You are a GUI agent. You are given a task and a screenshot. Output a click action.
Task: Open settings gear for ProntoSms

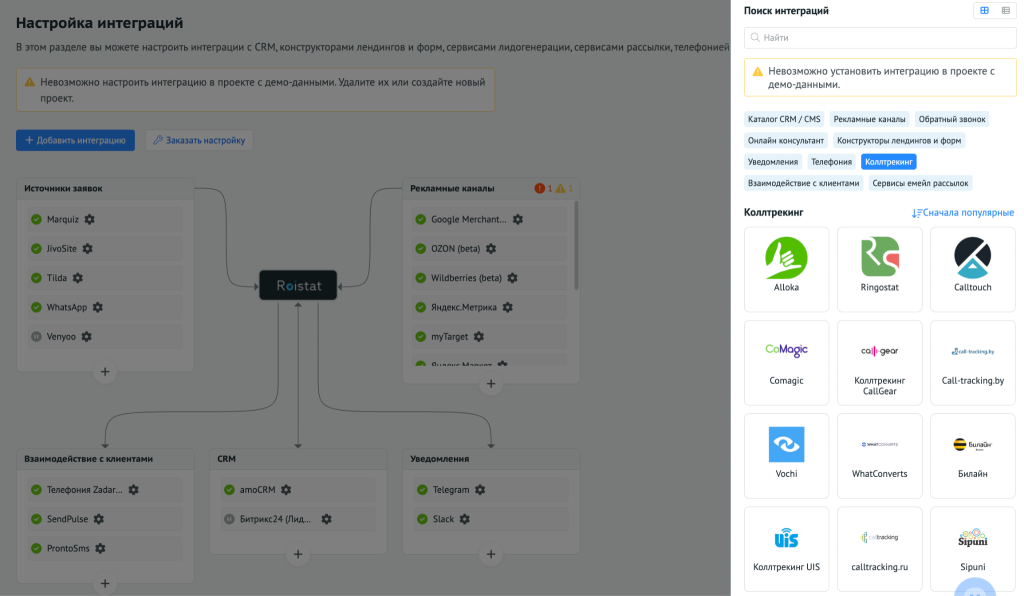click(100, 548)
